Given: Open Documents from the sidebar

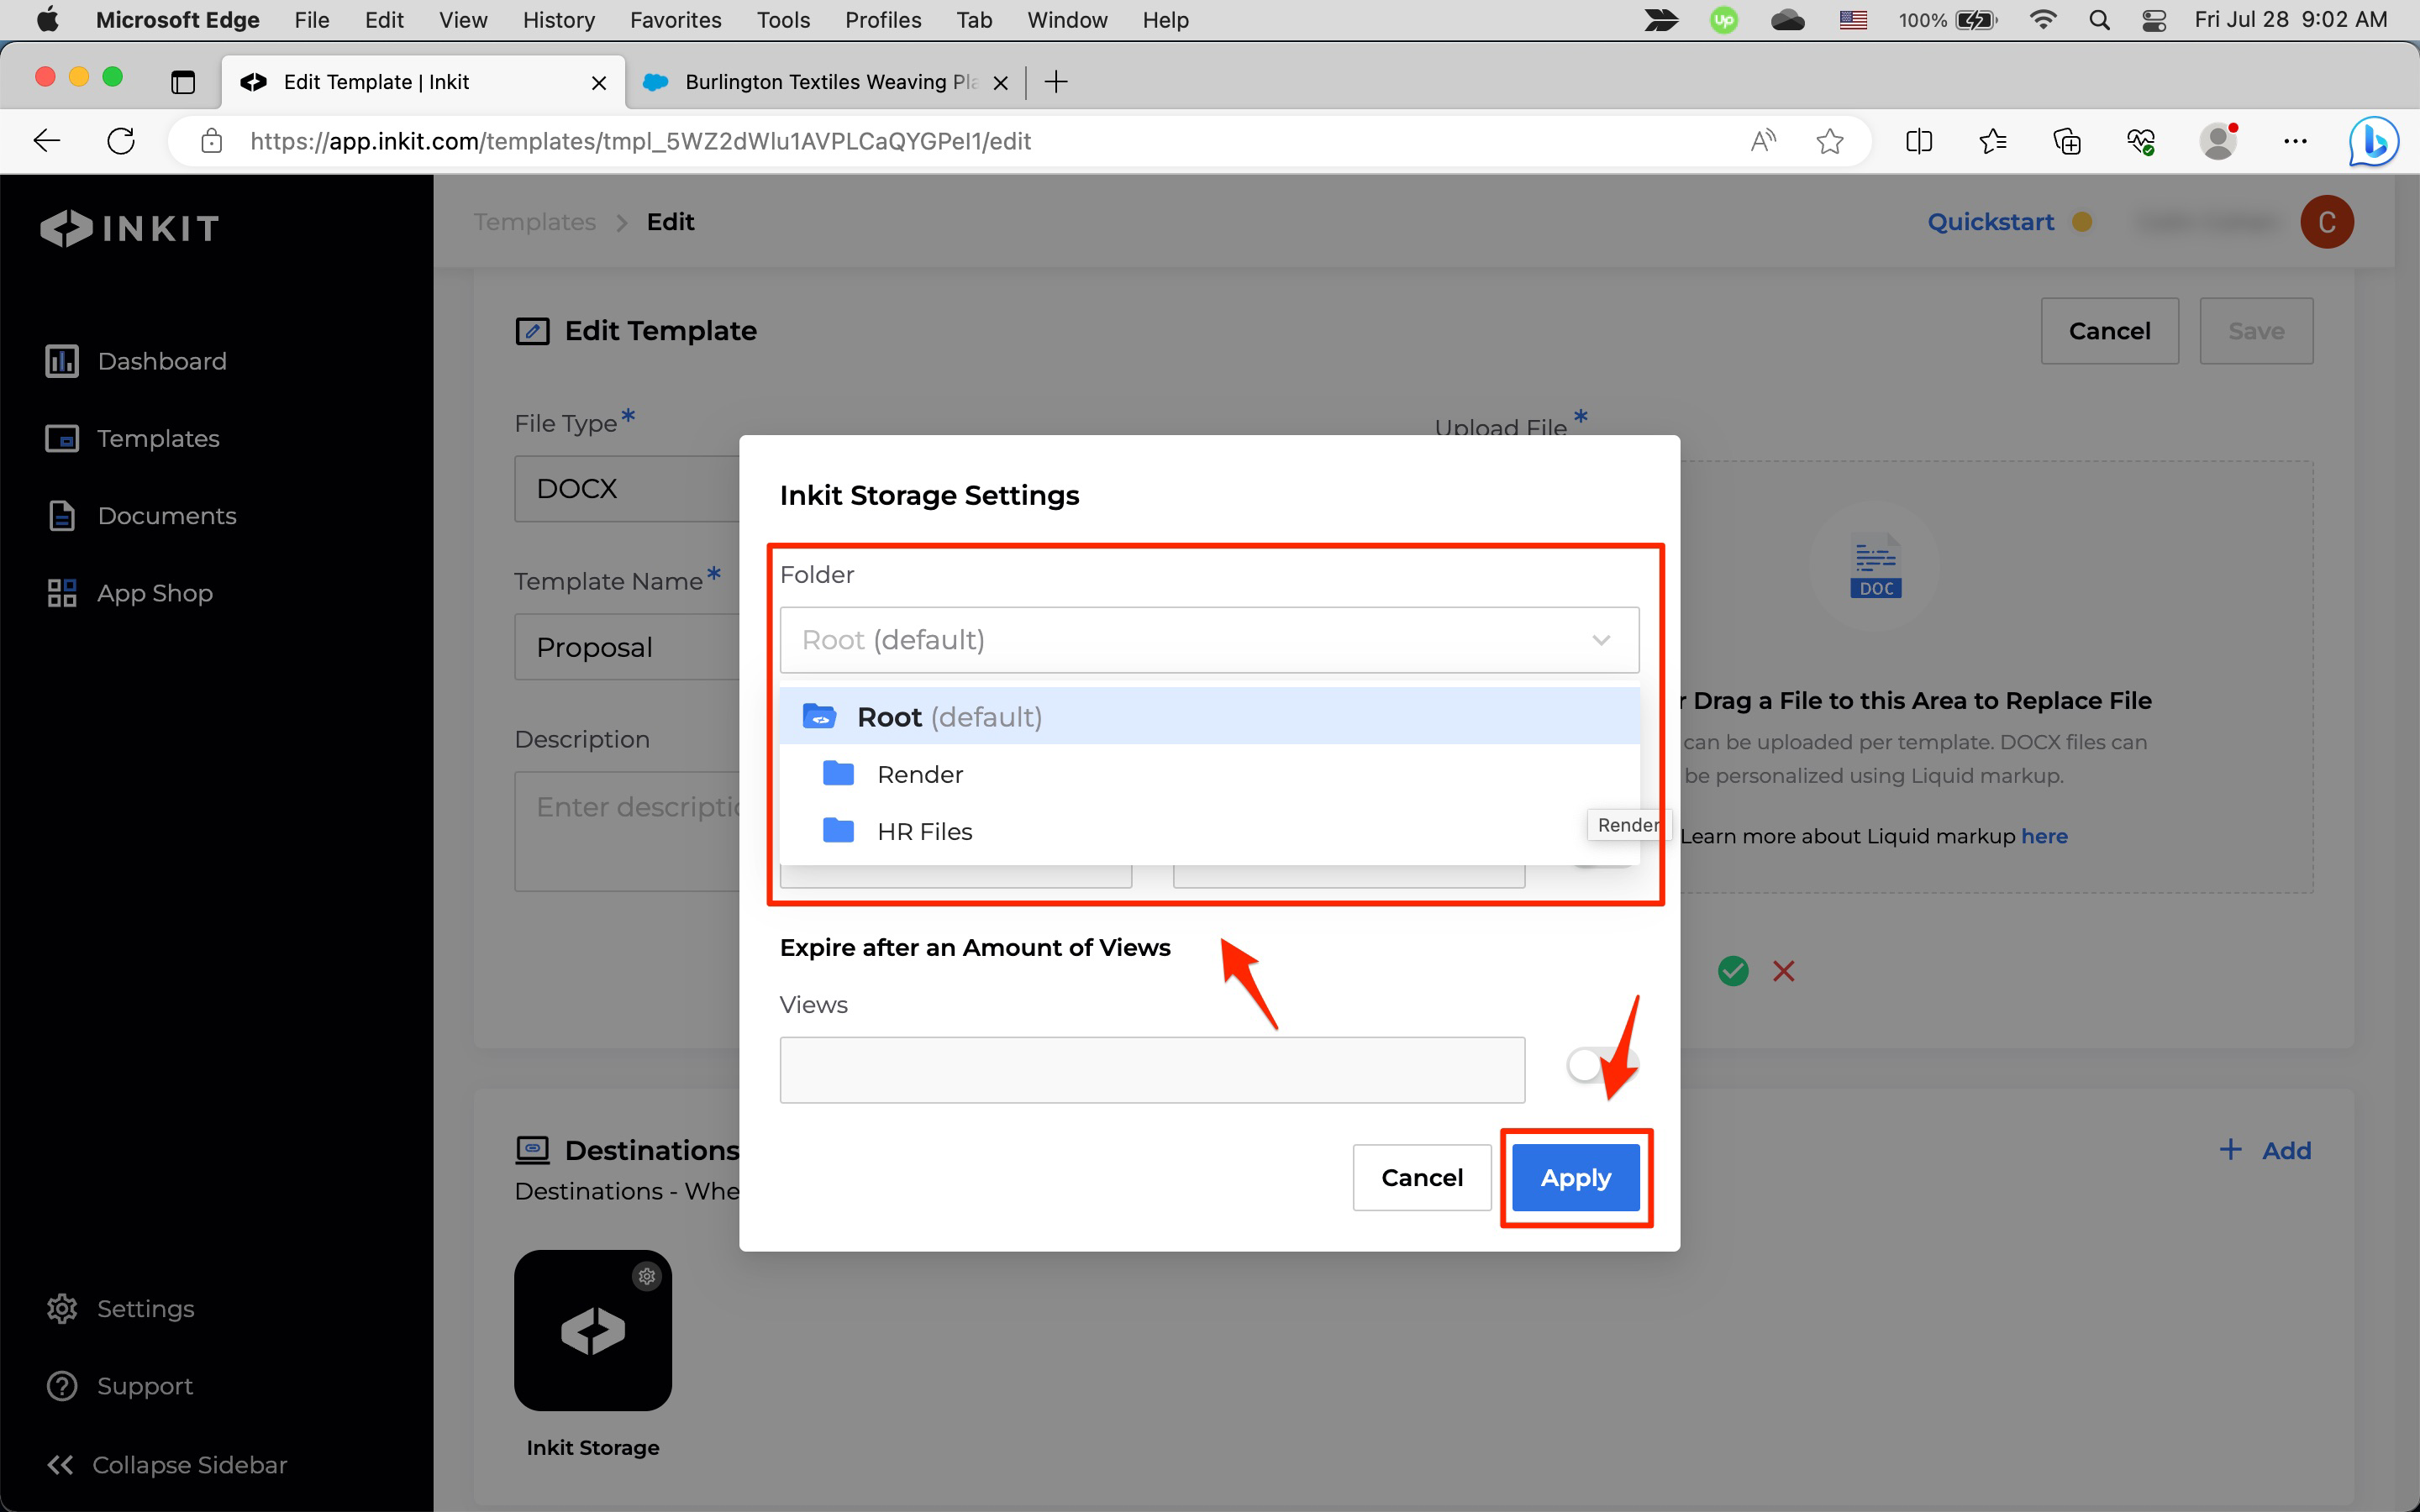Looking at the screenshot, I should click(x=62, y=516).
